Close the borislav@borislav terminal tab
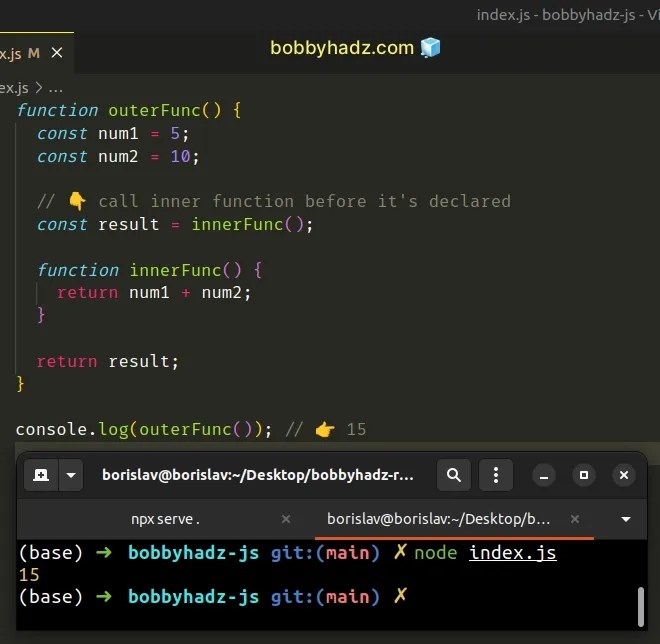 (575, 519)
